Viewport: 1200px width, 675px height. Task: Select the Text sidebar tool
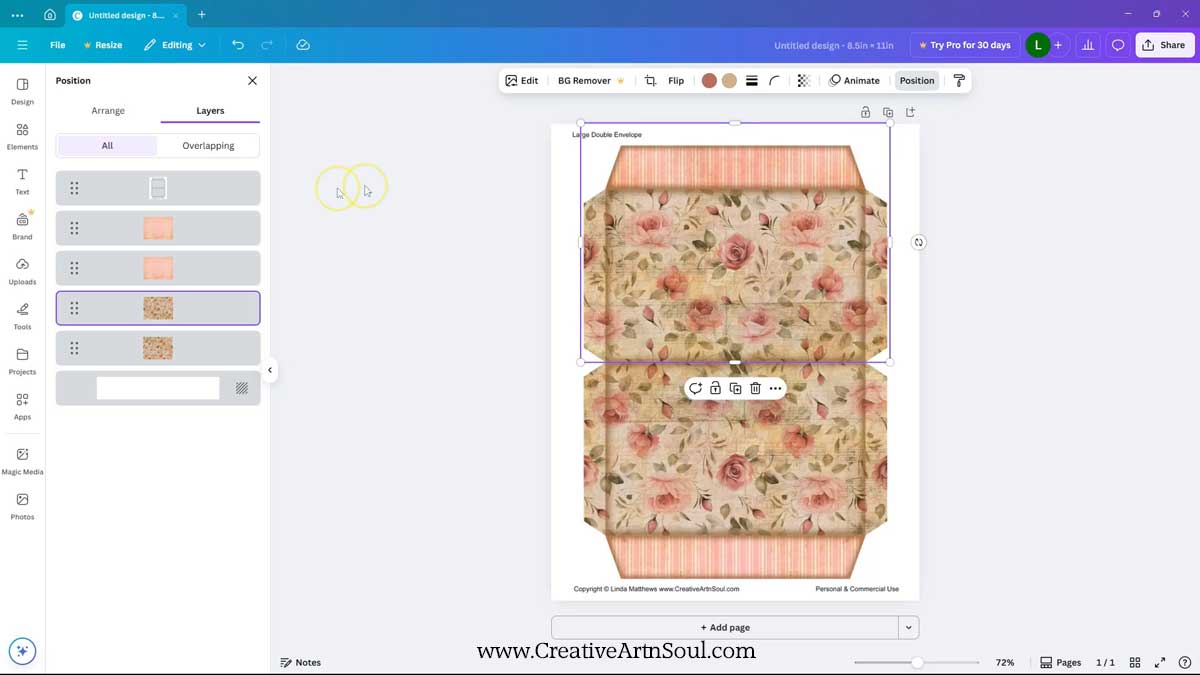(x=22, y=181)
